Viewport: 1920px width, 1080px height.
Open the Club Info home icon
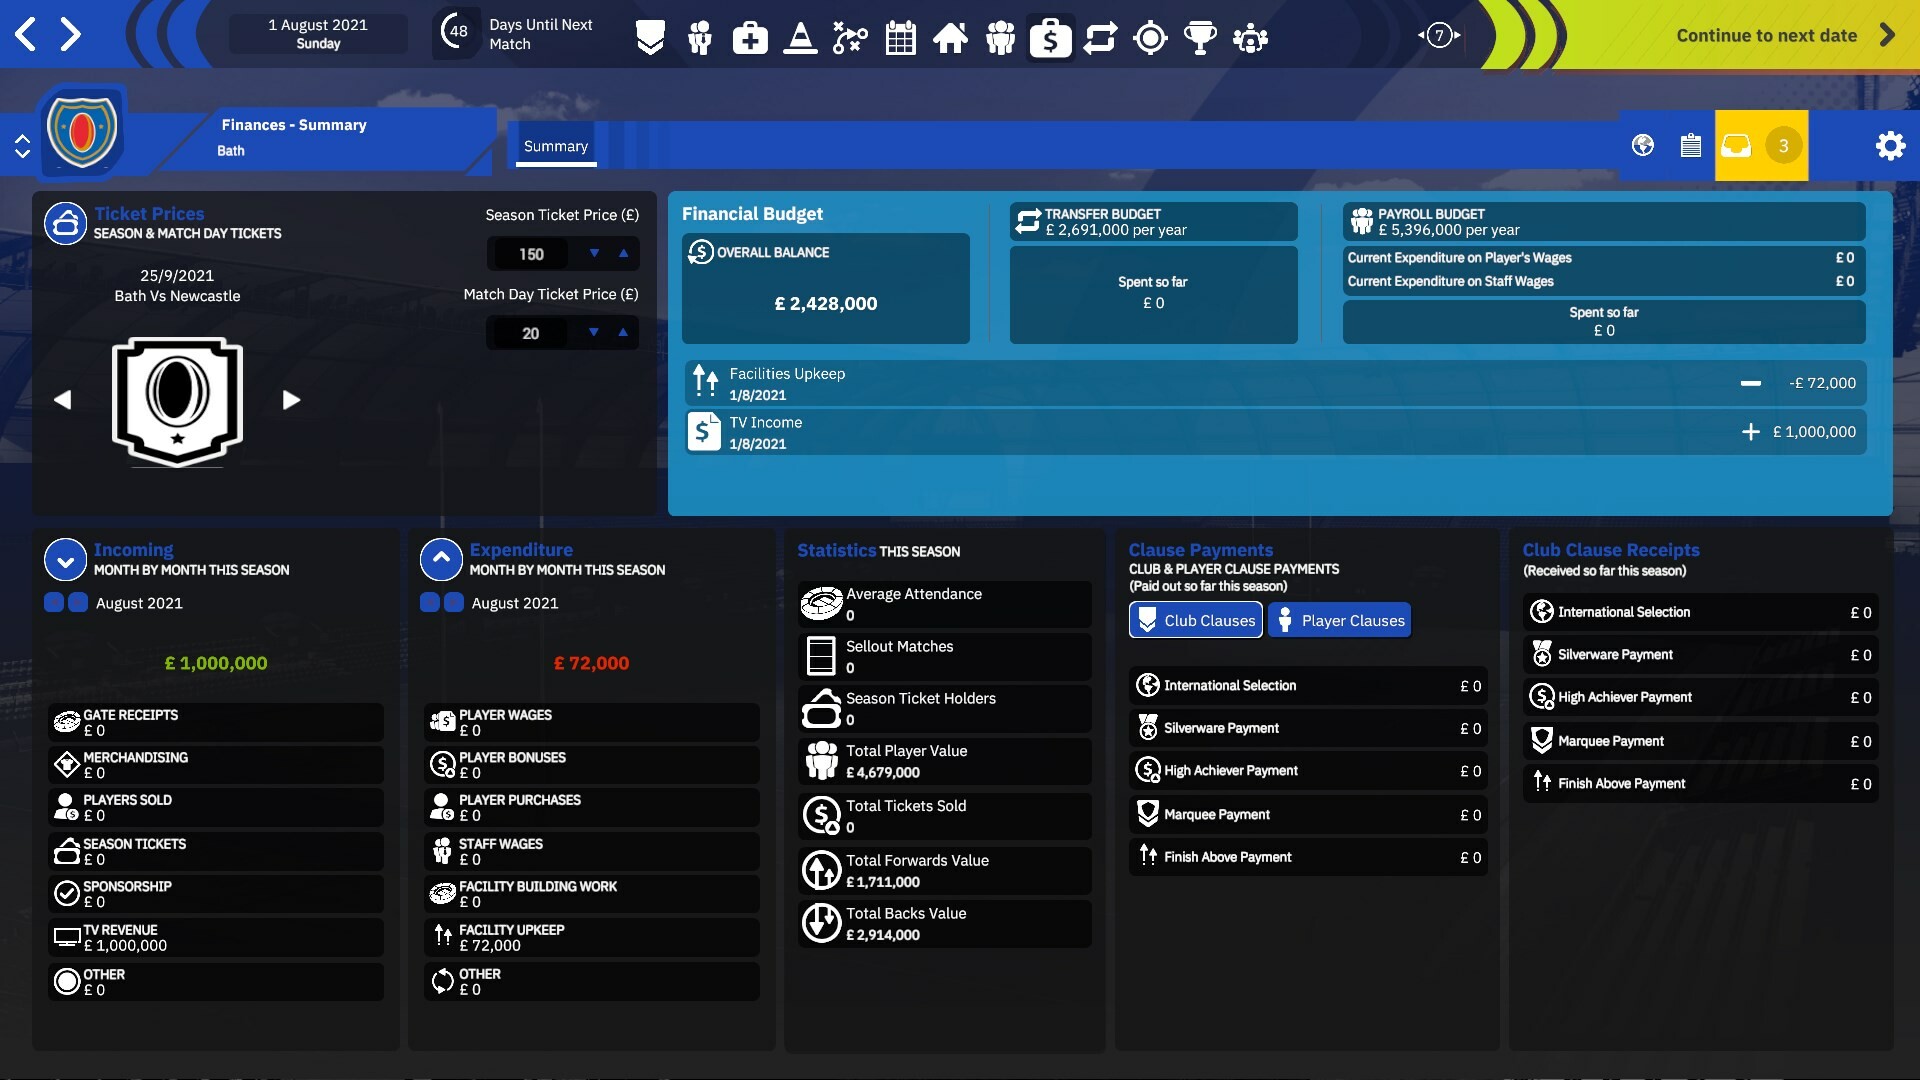951,38
